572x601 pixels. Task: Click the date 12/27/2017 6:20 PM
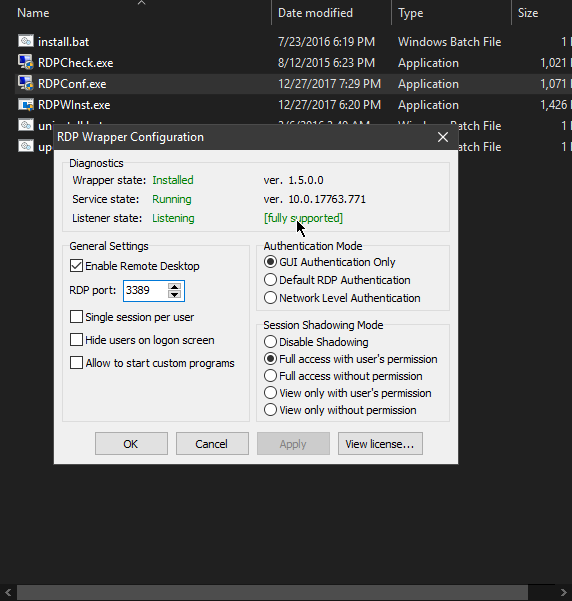(x=329, y=105)
